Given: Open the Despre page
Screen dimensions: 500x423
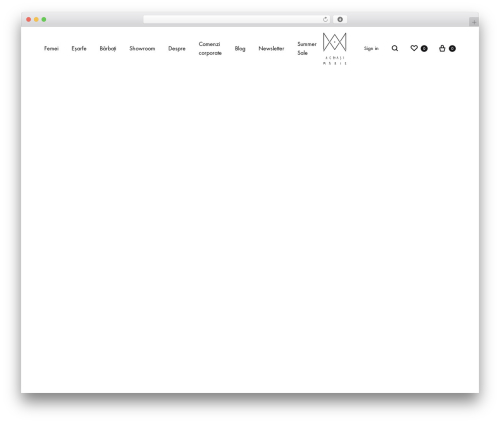Looking at the screenshot, I should click(177, 49).
